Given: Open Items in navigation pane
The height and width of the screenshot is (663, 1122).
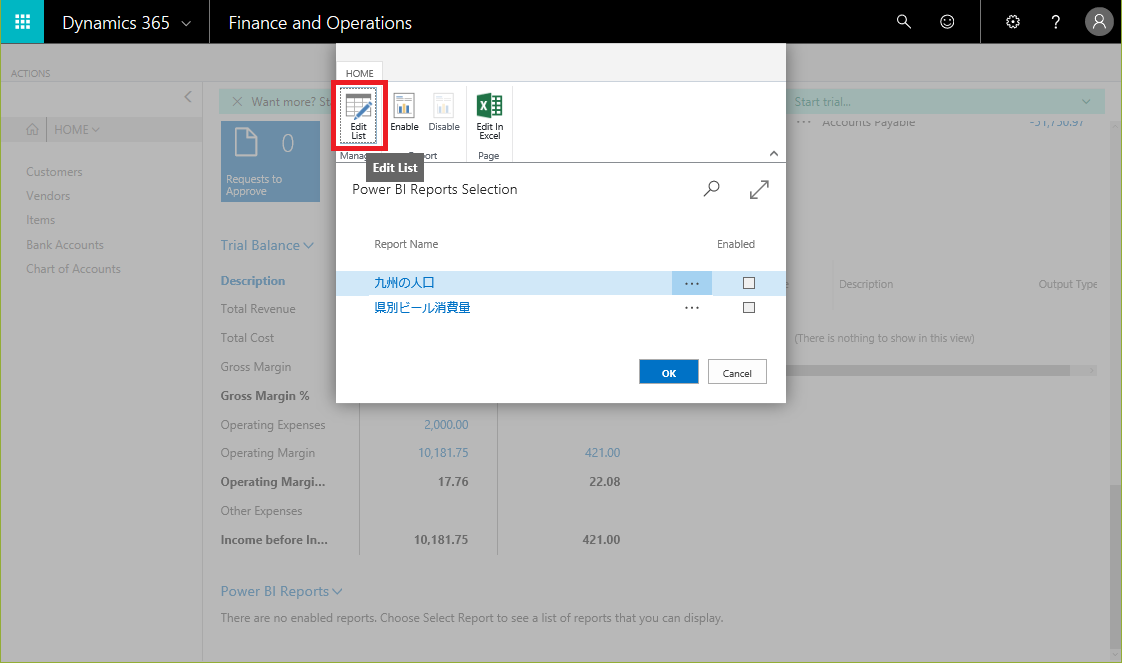Looking at the screenshot, I should coord(41,220).
